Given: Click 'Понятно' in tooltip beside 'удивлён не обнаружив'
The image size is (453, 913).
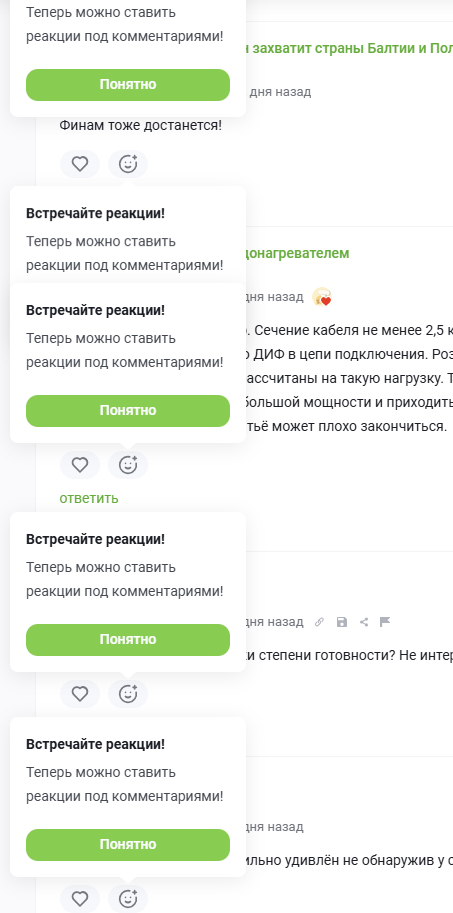Looking at the screenshot, I should click(128, 845).
